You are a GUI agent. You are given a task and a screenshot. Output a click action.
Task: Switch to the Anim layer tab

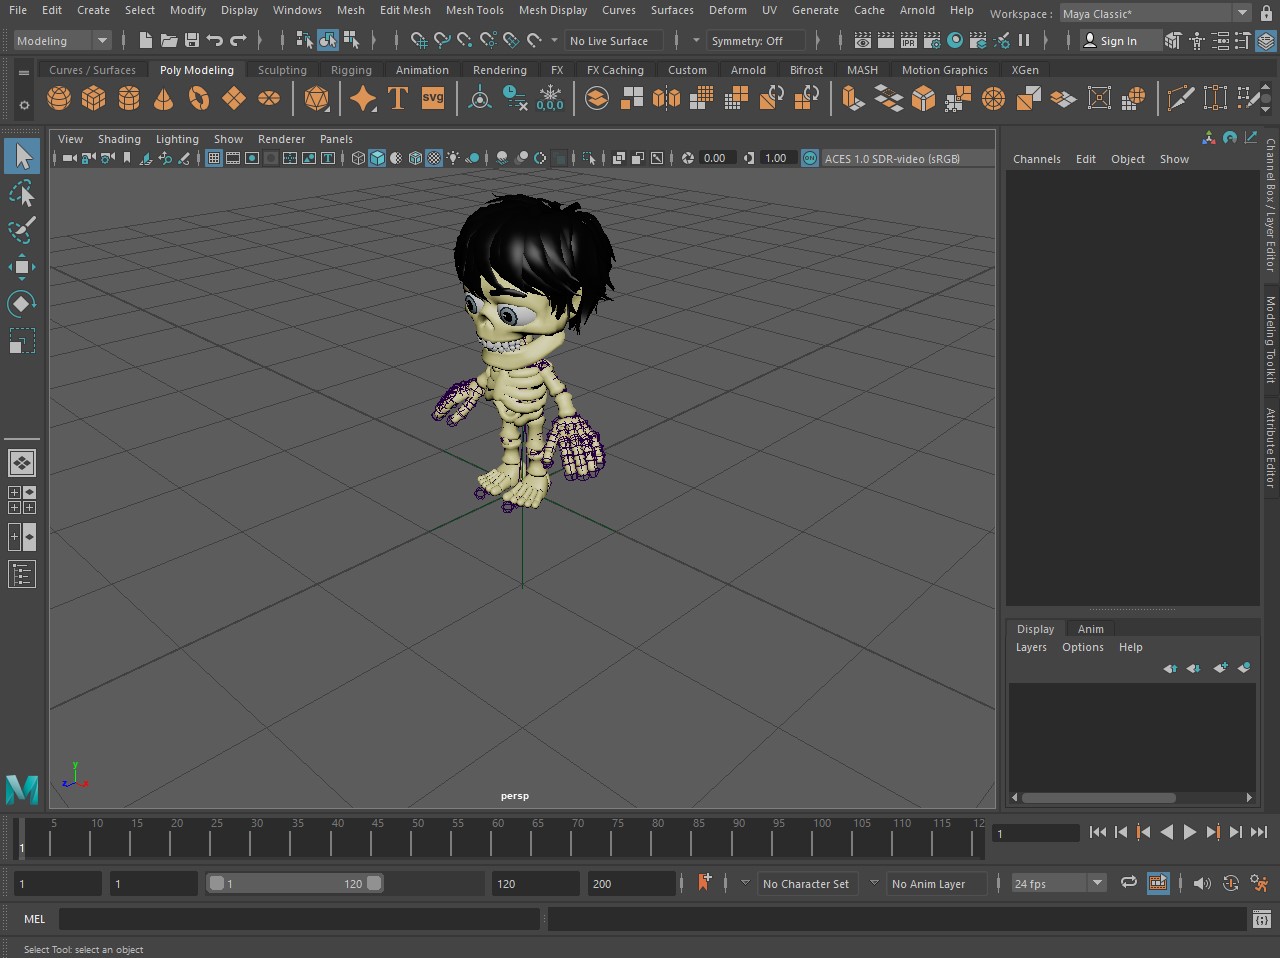[x=1091, y=629]
